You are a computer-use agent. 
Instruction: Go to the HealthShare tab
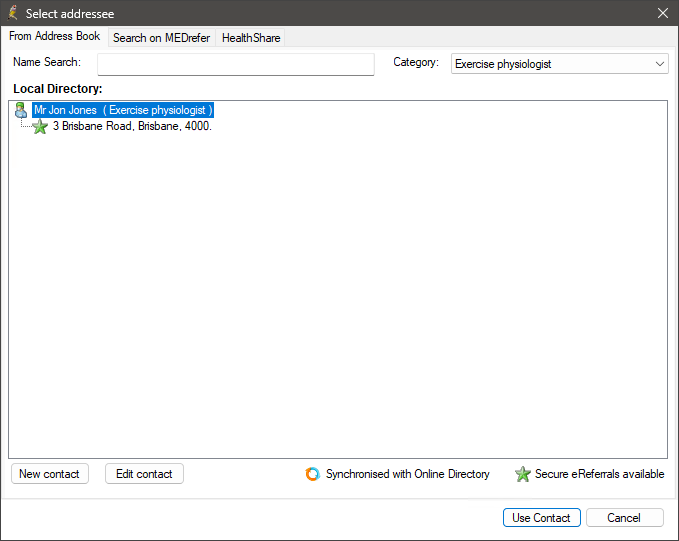tap(251, 38)
